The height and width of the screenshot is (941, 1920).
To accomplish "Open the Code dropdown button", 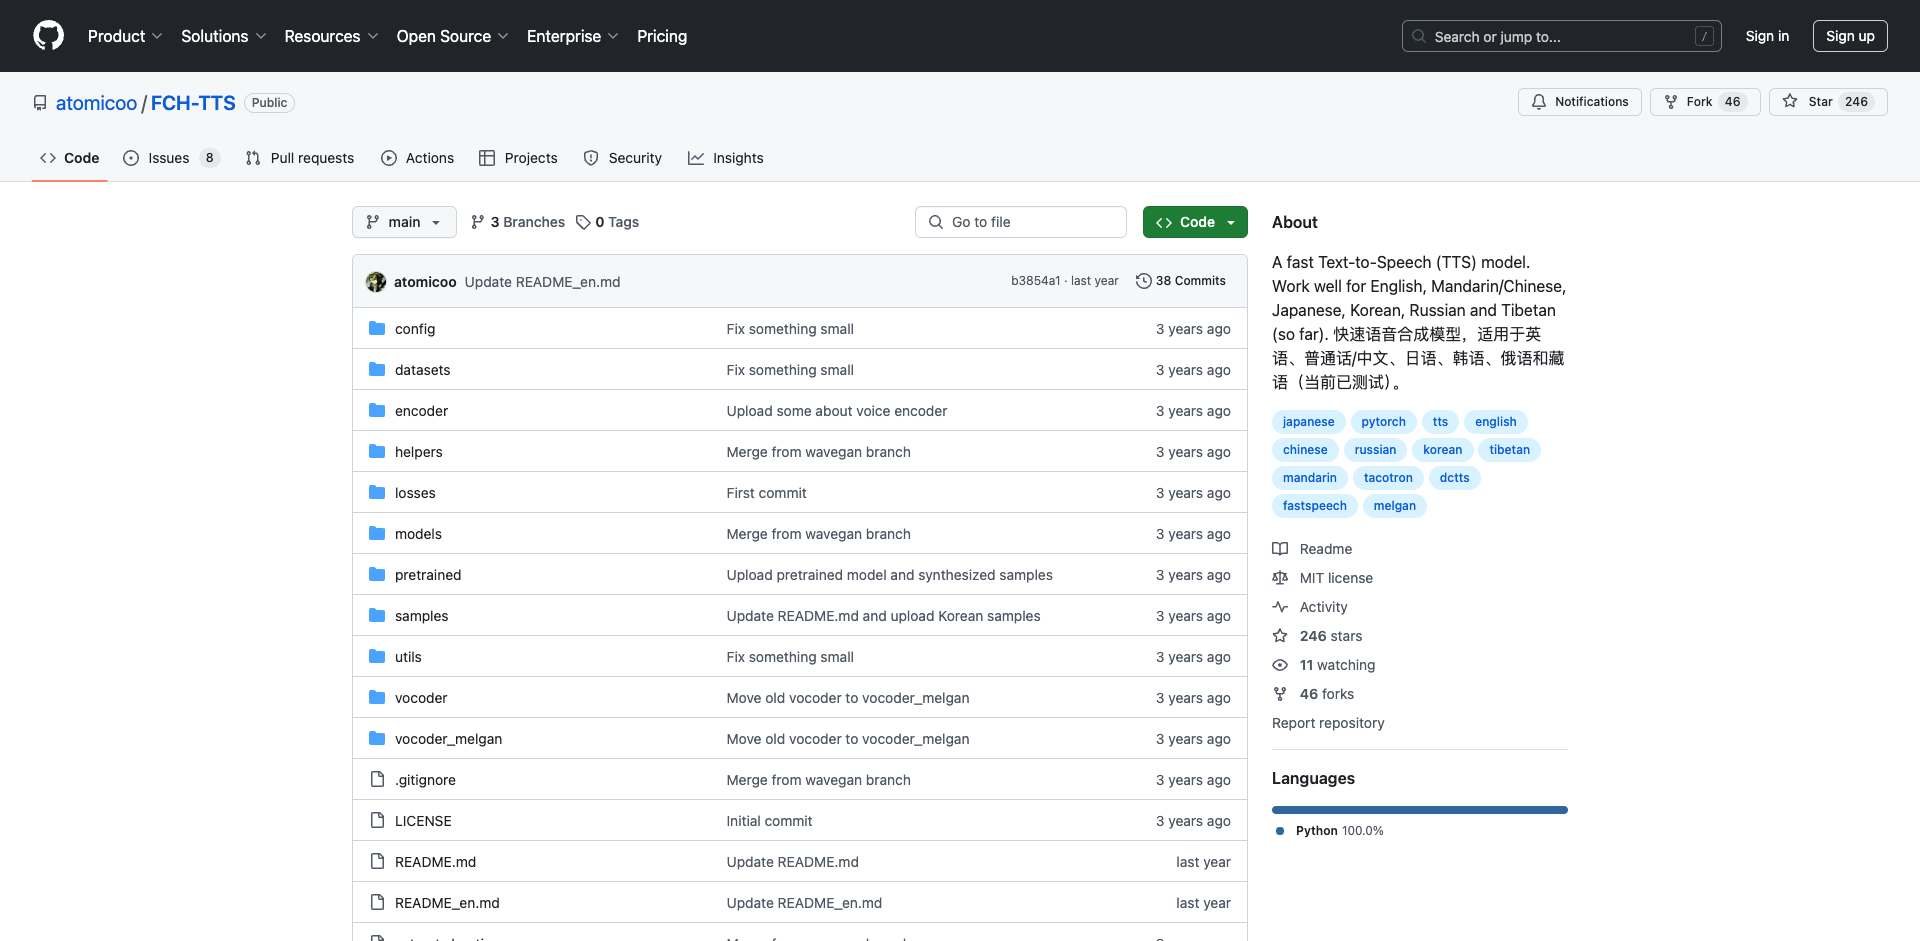I will coord(1195,222).
